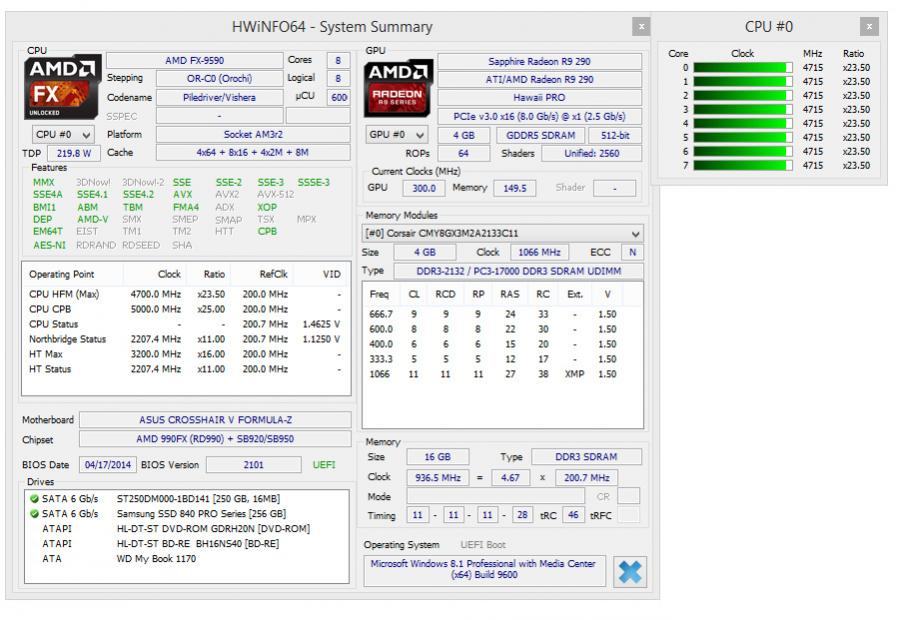Open the GPU #0 selector dropdown
Image resolution: width=899 pixels, height=620 pixels.
point(396,135)
